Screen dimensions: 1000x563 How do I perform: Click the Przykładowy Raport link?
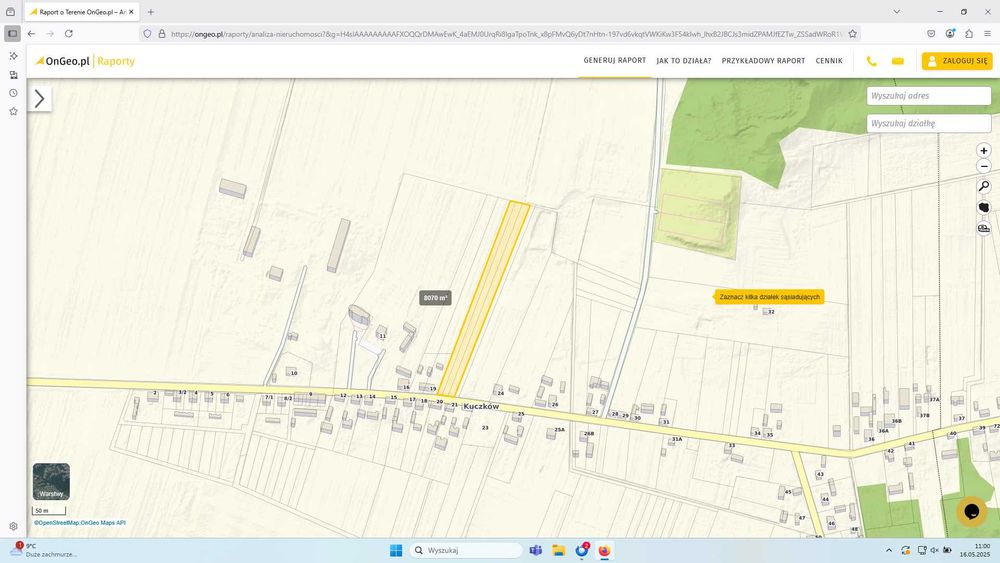pos(763,61)
